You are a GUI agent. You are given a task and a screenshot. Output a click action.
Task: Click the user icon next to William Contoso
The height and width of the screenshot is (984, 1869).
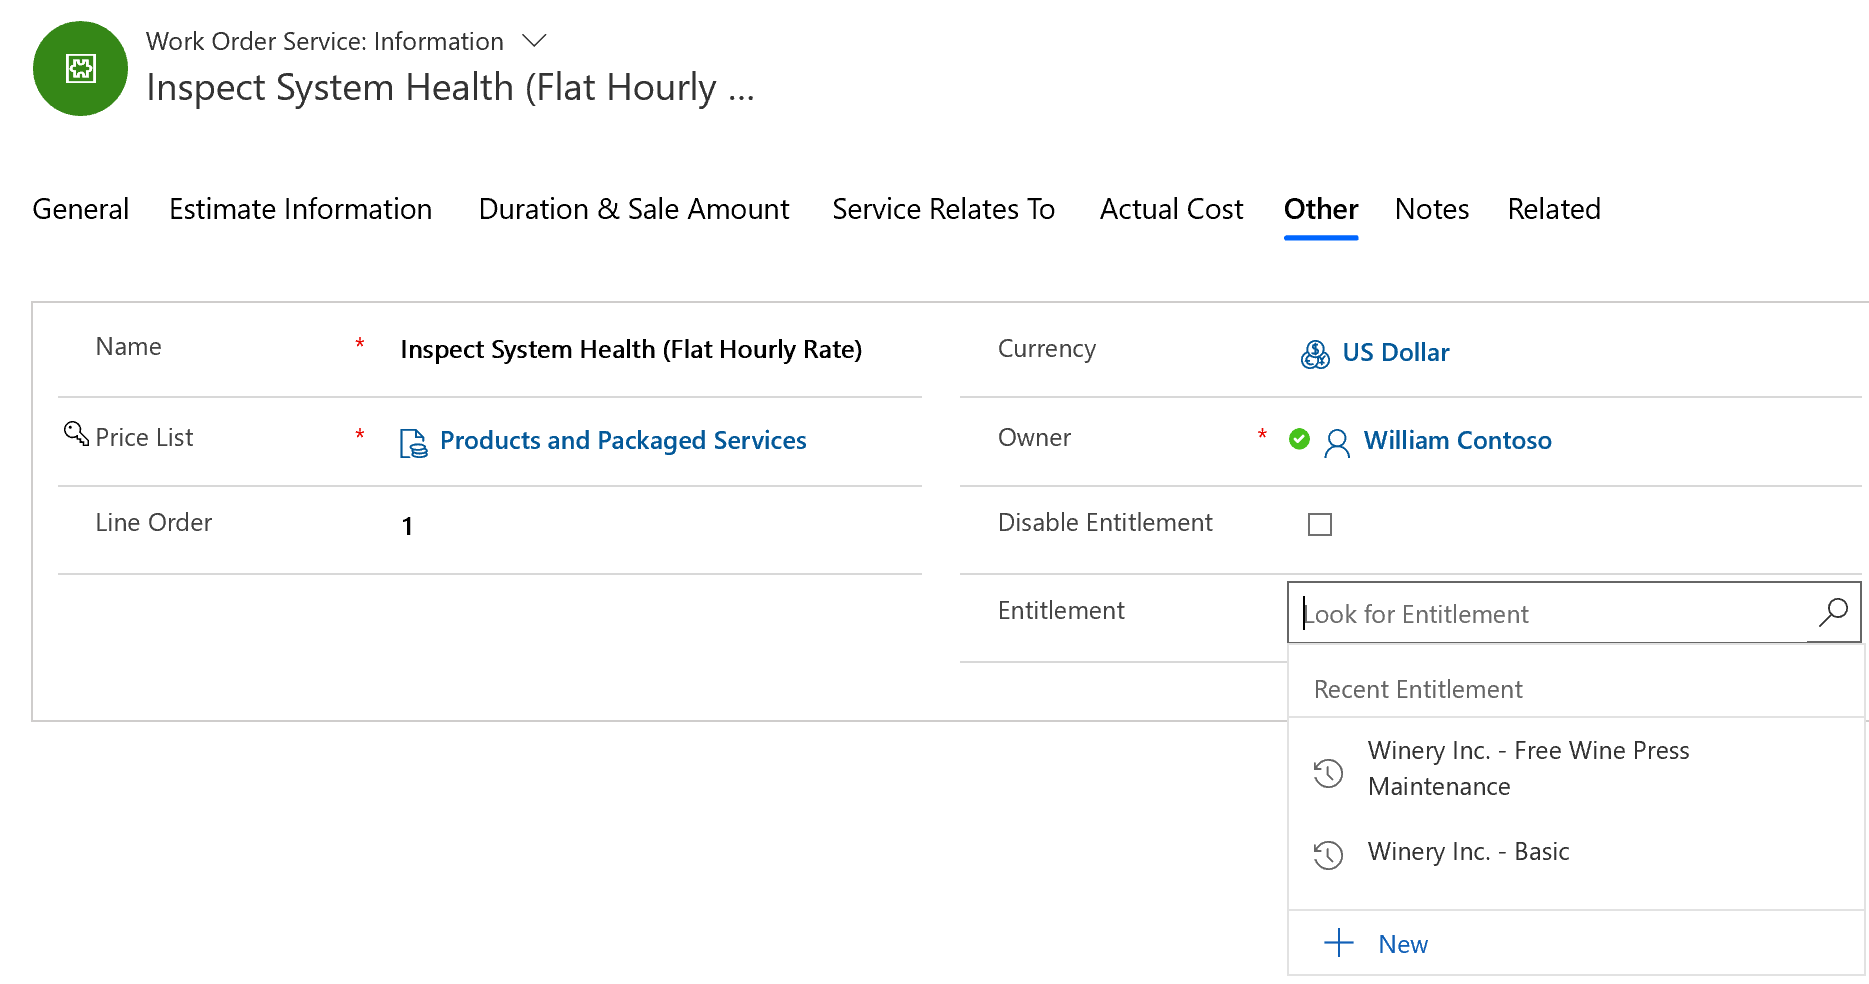1337,442
